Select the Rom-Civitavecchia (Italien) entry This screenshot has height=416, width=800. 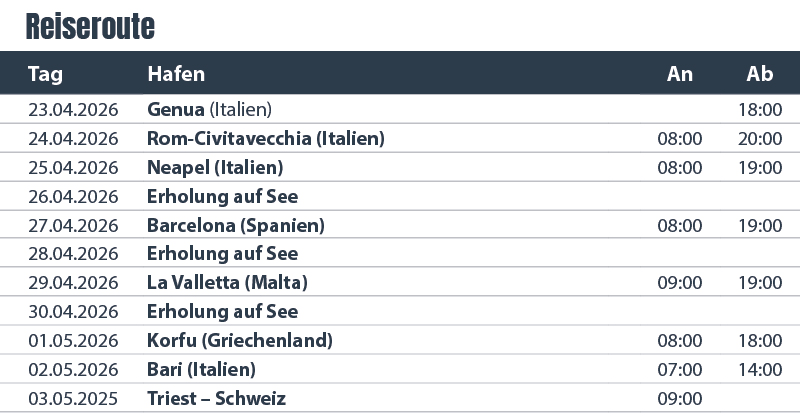[265, 137]
